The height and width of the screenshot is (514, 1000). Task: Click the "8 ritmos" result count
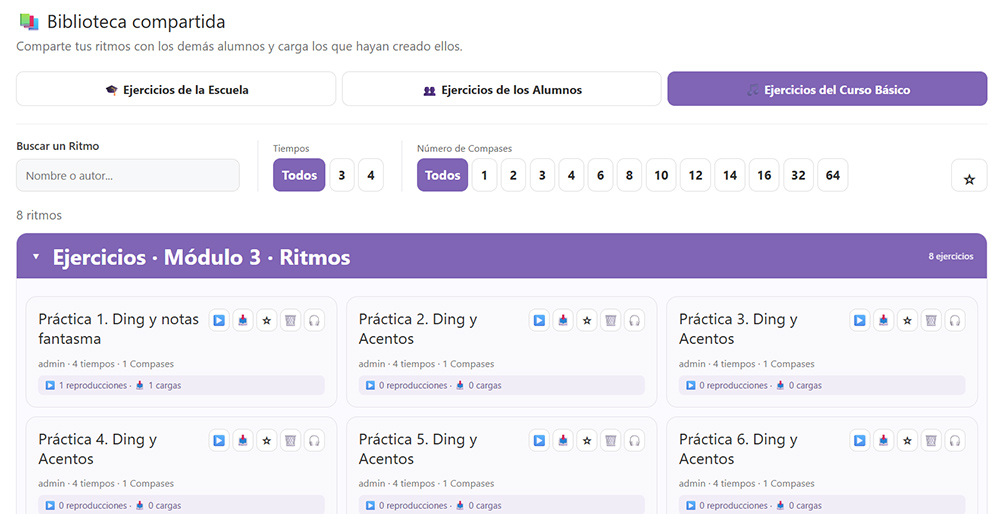pos(39,216)
